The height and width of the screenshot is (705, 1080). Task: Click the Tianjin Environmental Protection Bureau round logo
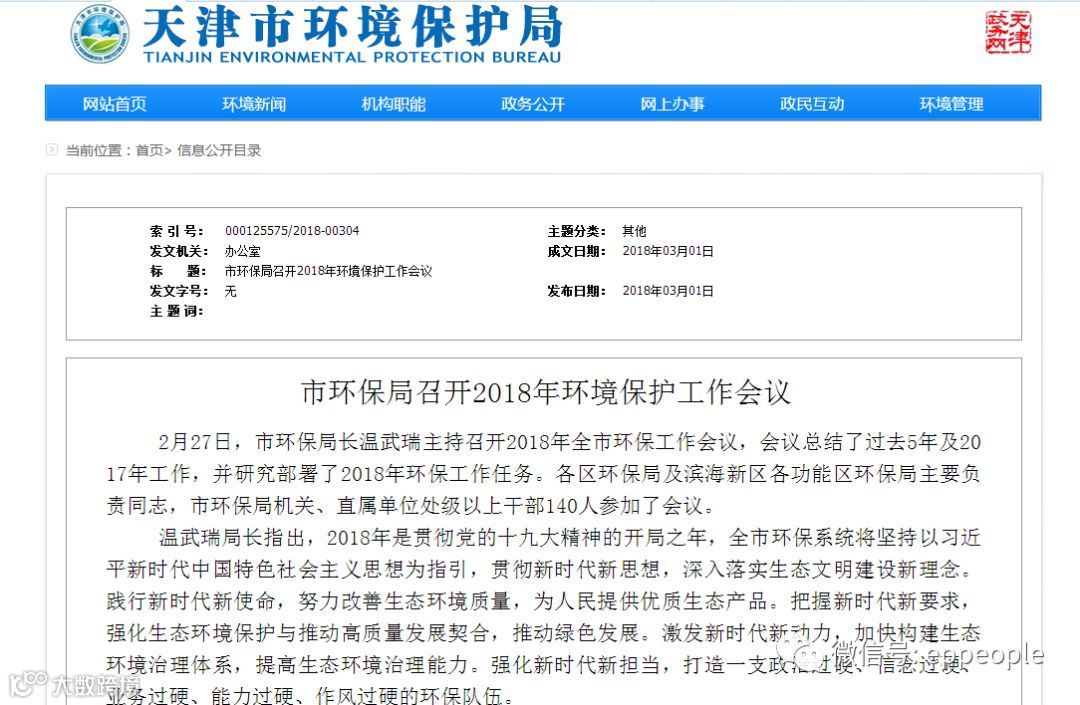101,34
